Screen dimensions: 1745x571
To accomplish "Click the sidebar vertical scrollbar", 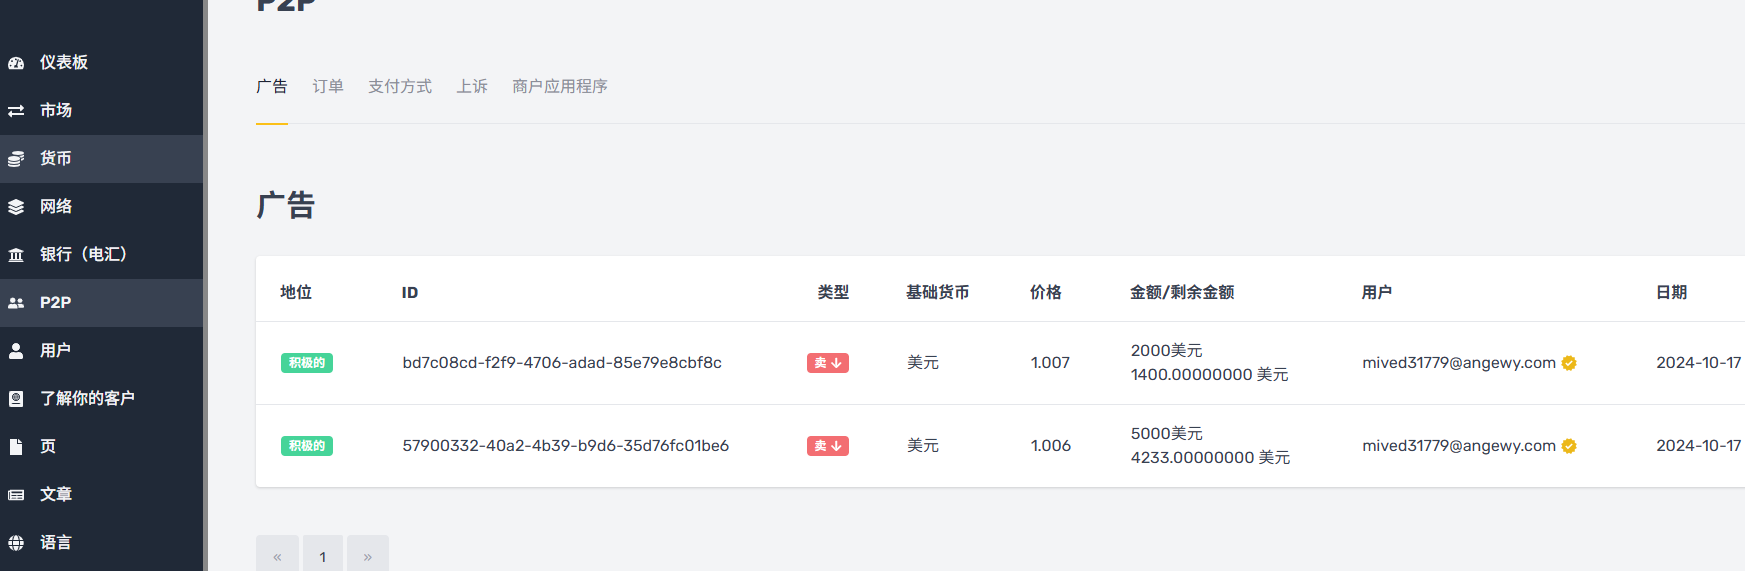I will click(x=205, y=285).
